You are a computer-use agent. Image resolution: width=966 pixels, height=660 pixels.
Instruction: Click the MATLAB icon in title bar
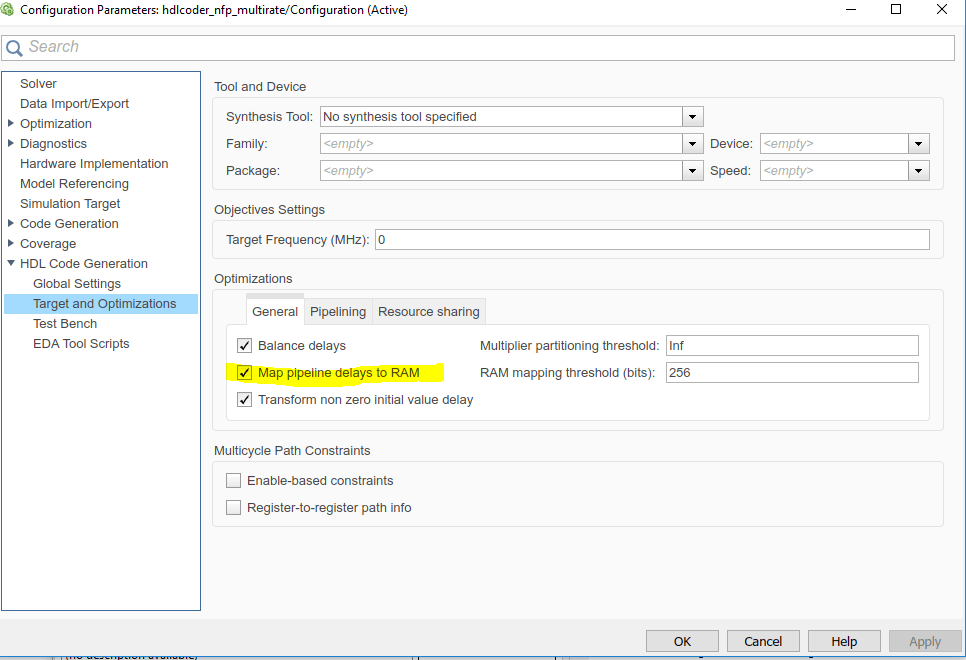(7, 9)
